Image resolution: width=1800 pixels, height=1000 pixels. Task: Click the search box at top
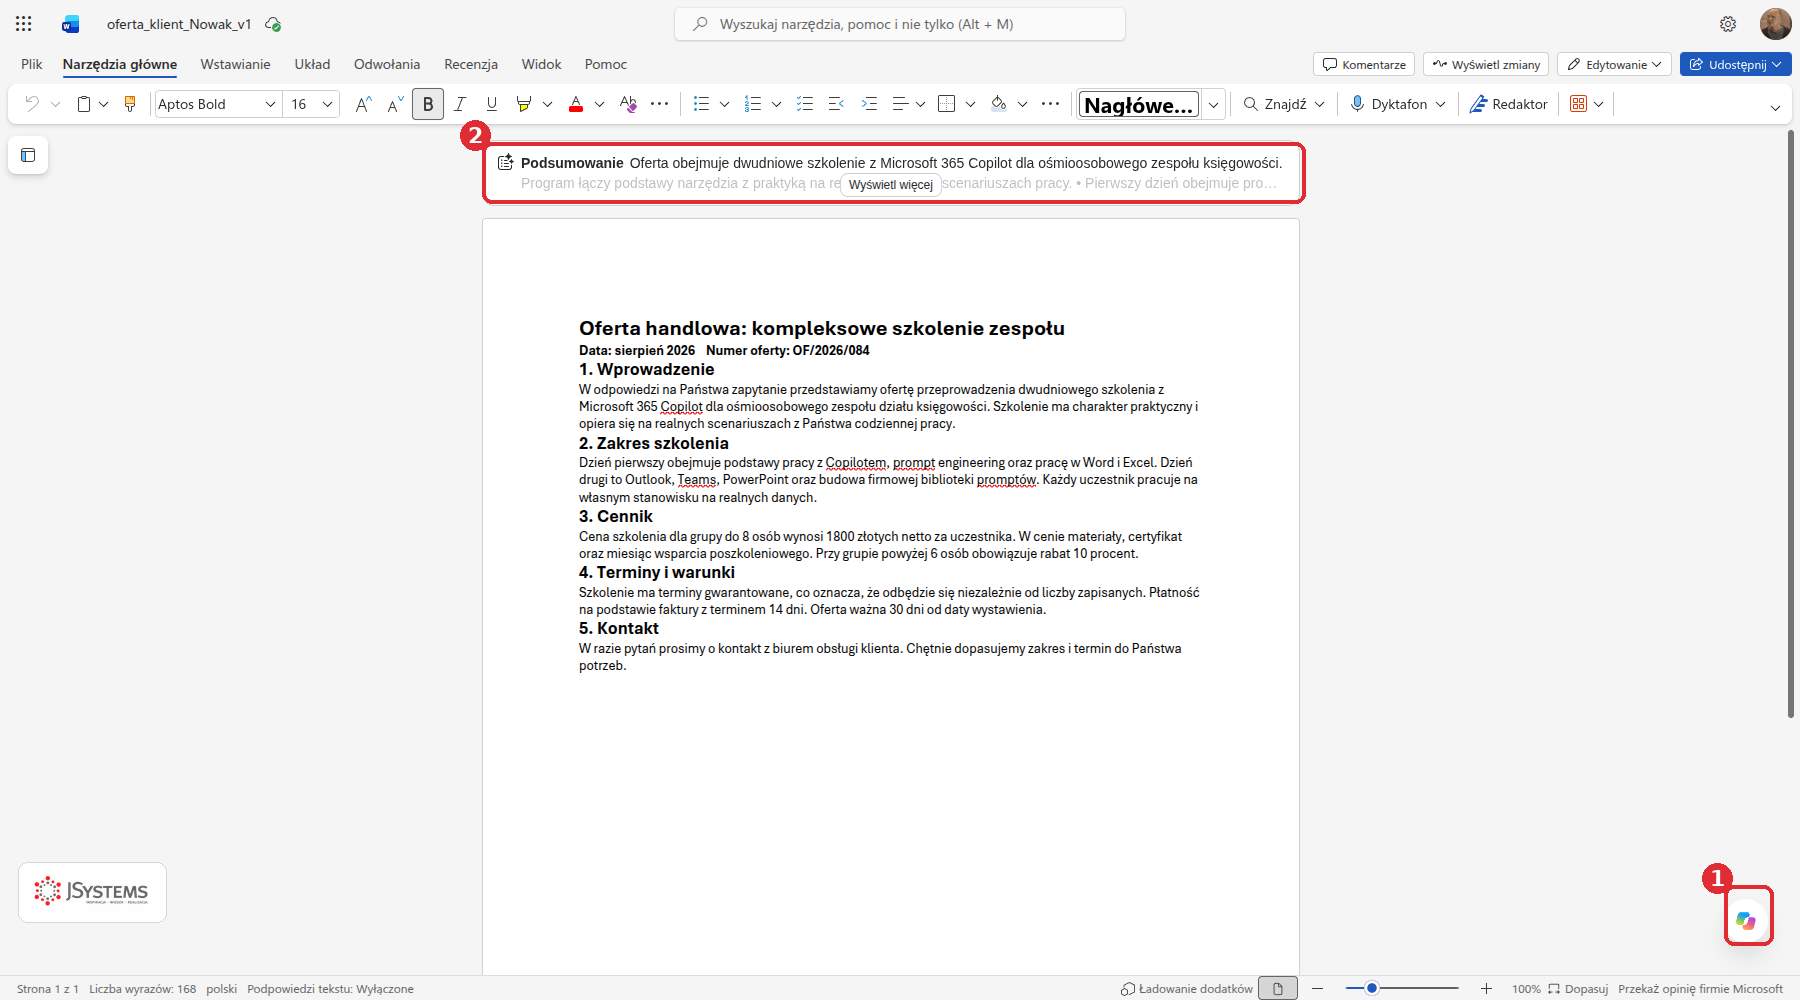pos(900,24)
